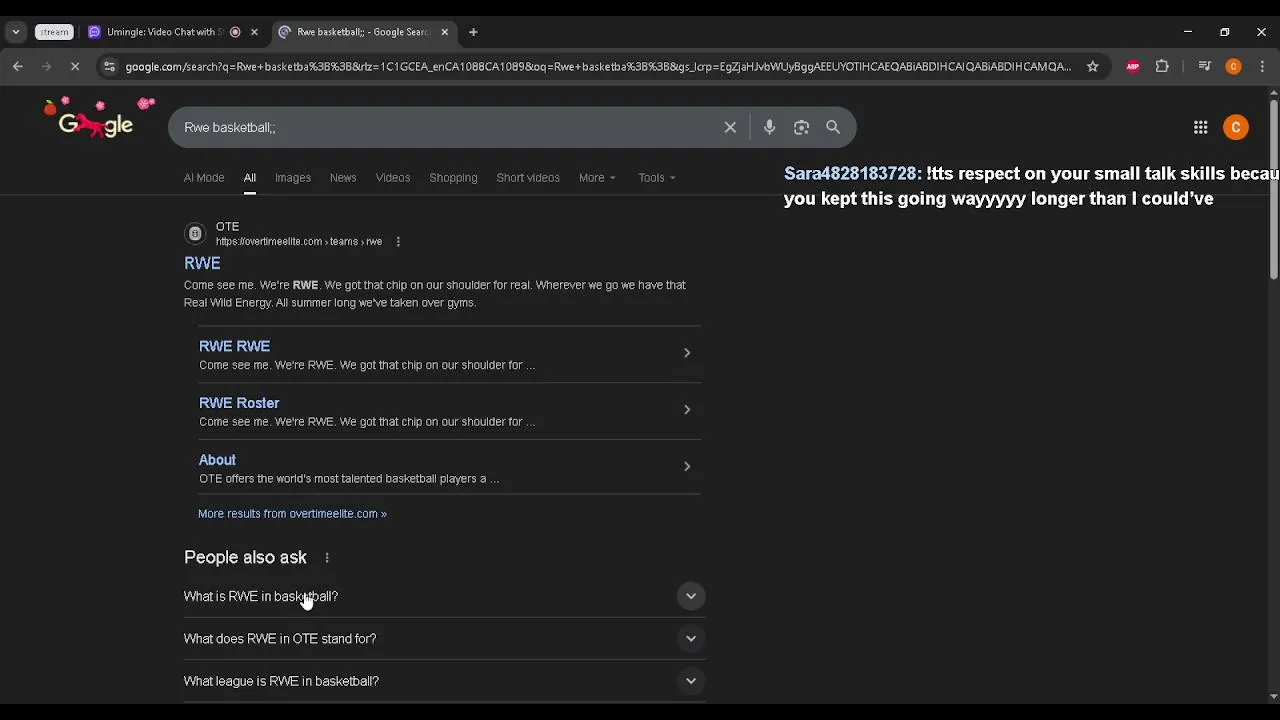The width and height of the screenshot is (1280, 720).
Task: Switch to Images results
Action: [x=293, y=178]
